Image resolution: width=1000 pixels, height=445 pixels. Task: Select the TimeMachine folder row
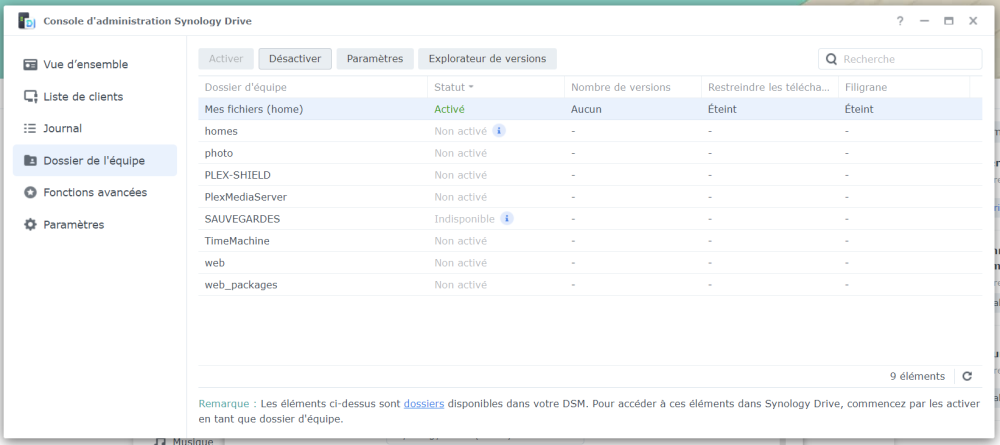click(590, 241)
